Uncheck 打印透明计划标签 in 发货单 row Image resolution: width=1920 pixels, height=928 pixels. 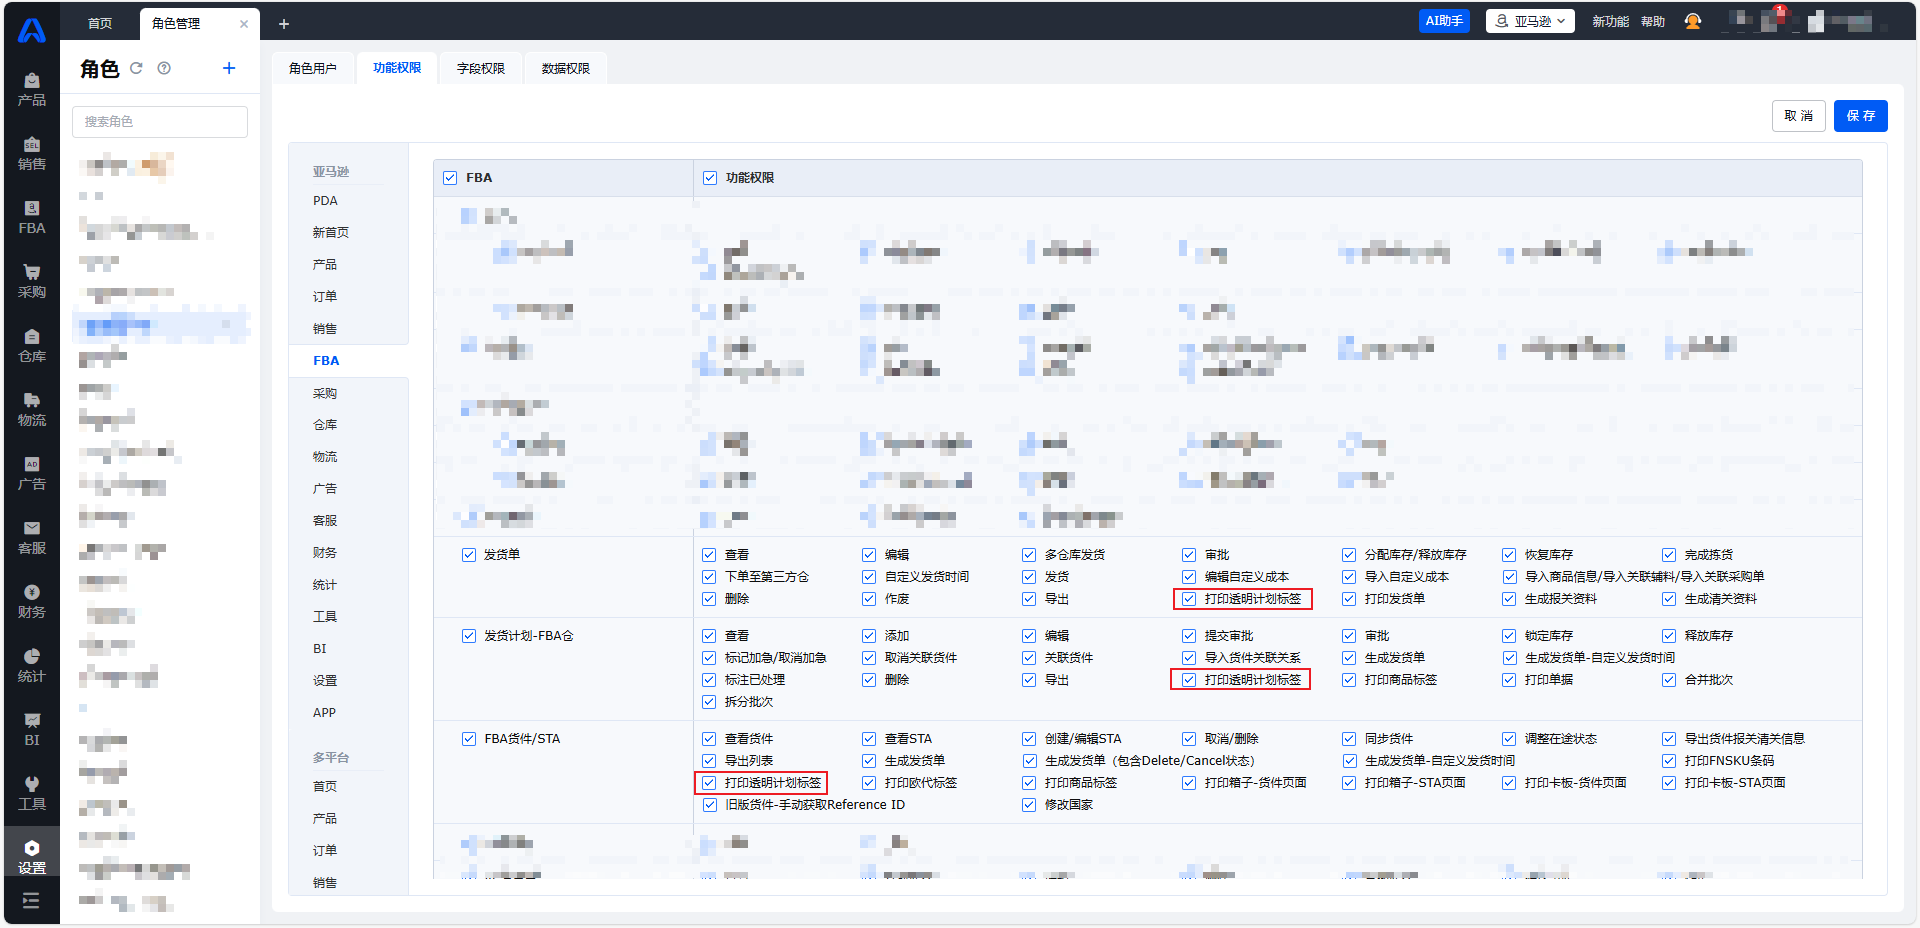(1189, 599)
